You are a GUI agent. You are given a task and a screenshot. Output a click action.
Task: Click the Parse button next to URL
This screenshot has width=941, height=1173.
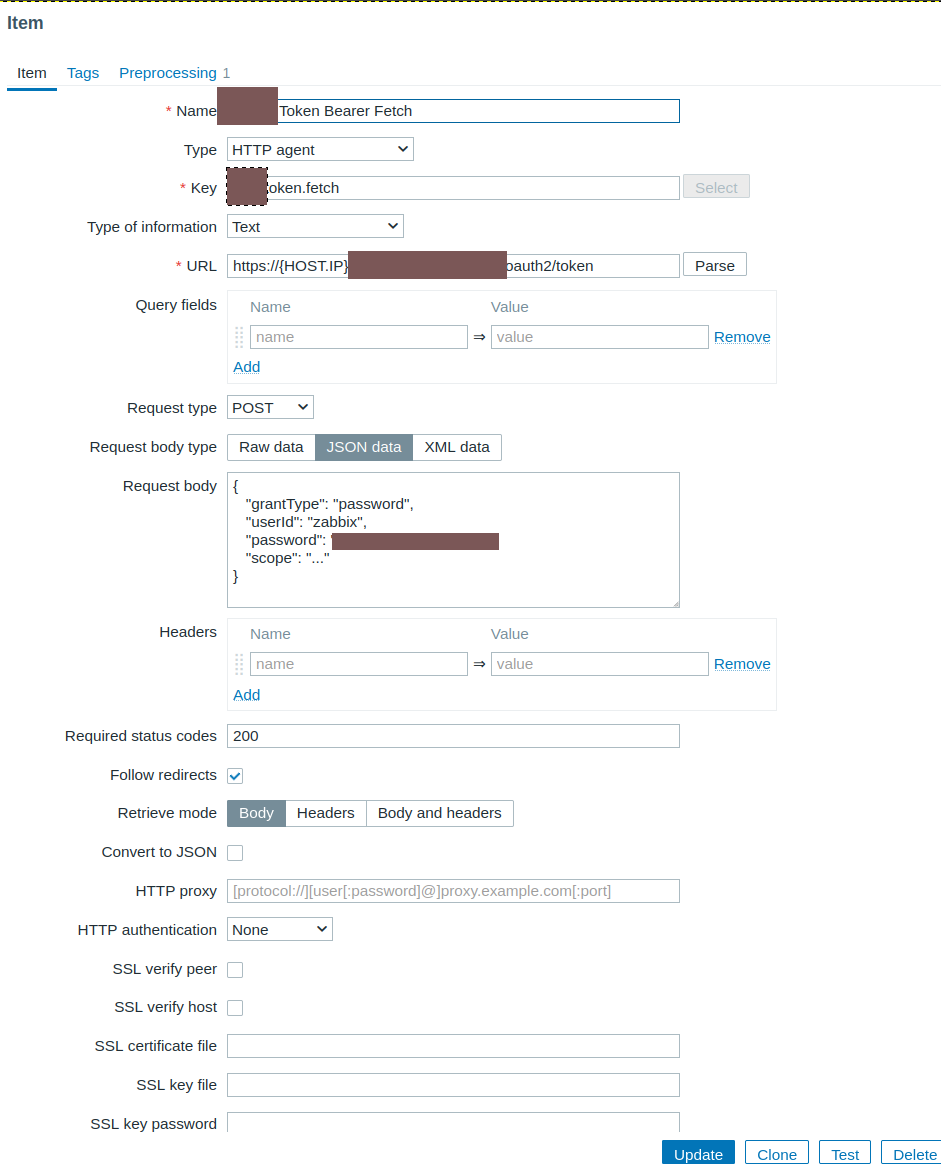point(714,266)
